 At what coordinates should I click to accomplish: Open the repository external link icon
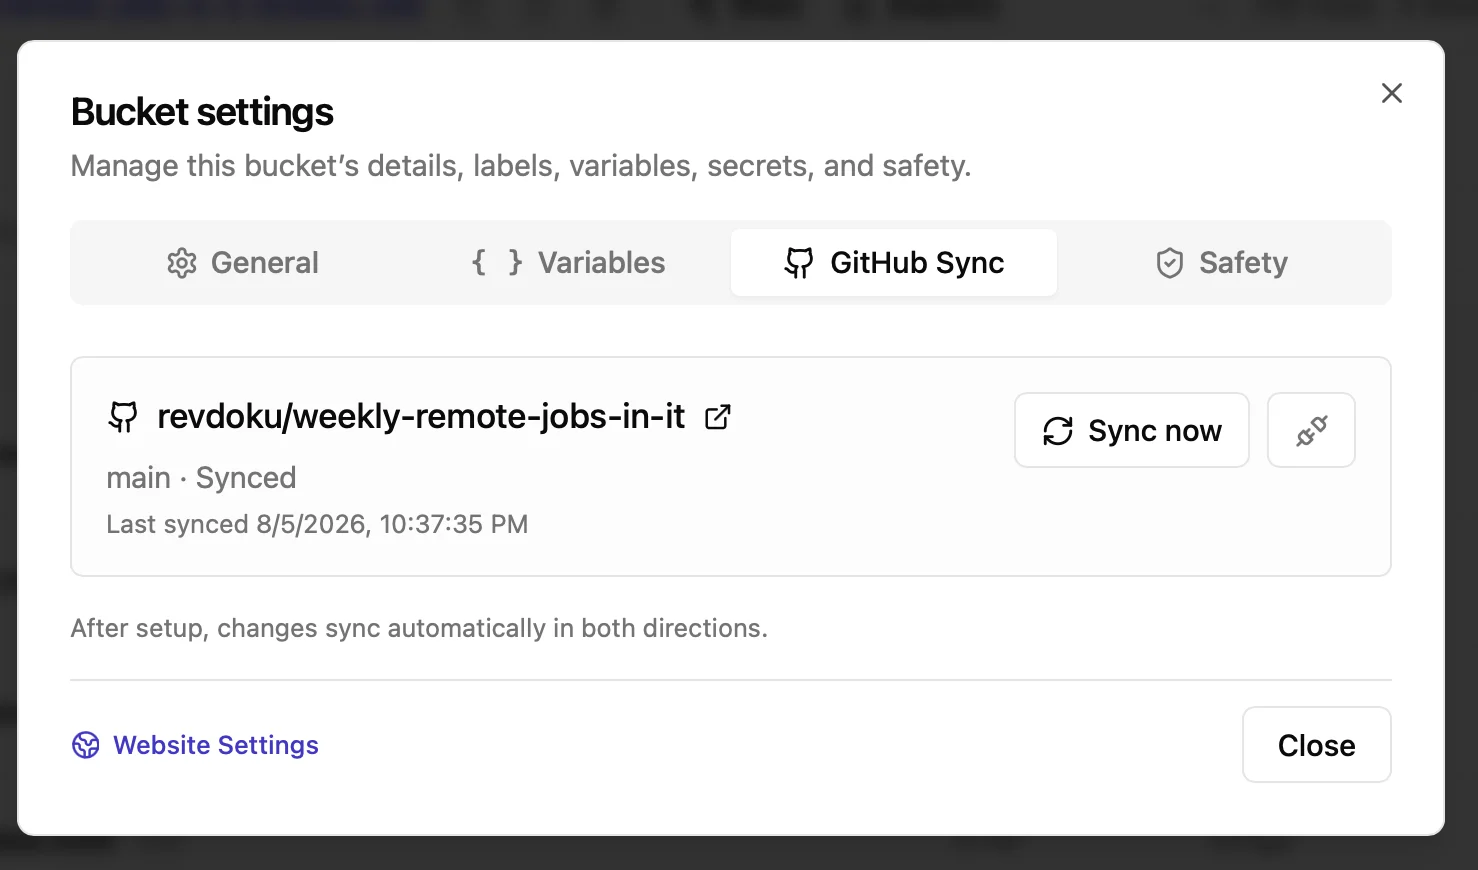click(718, 417)
